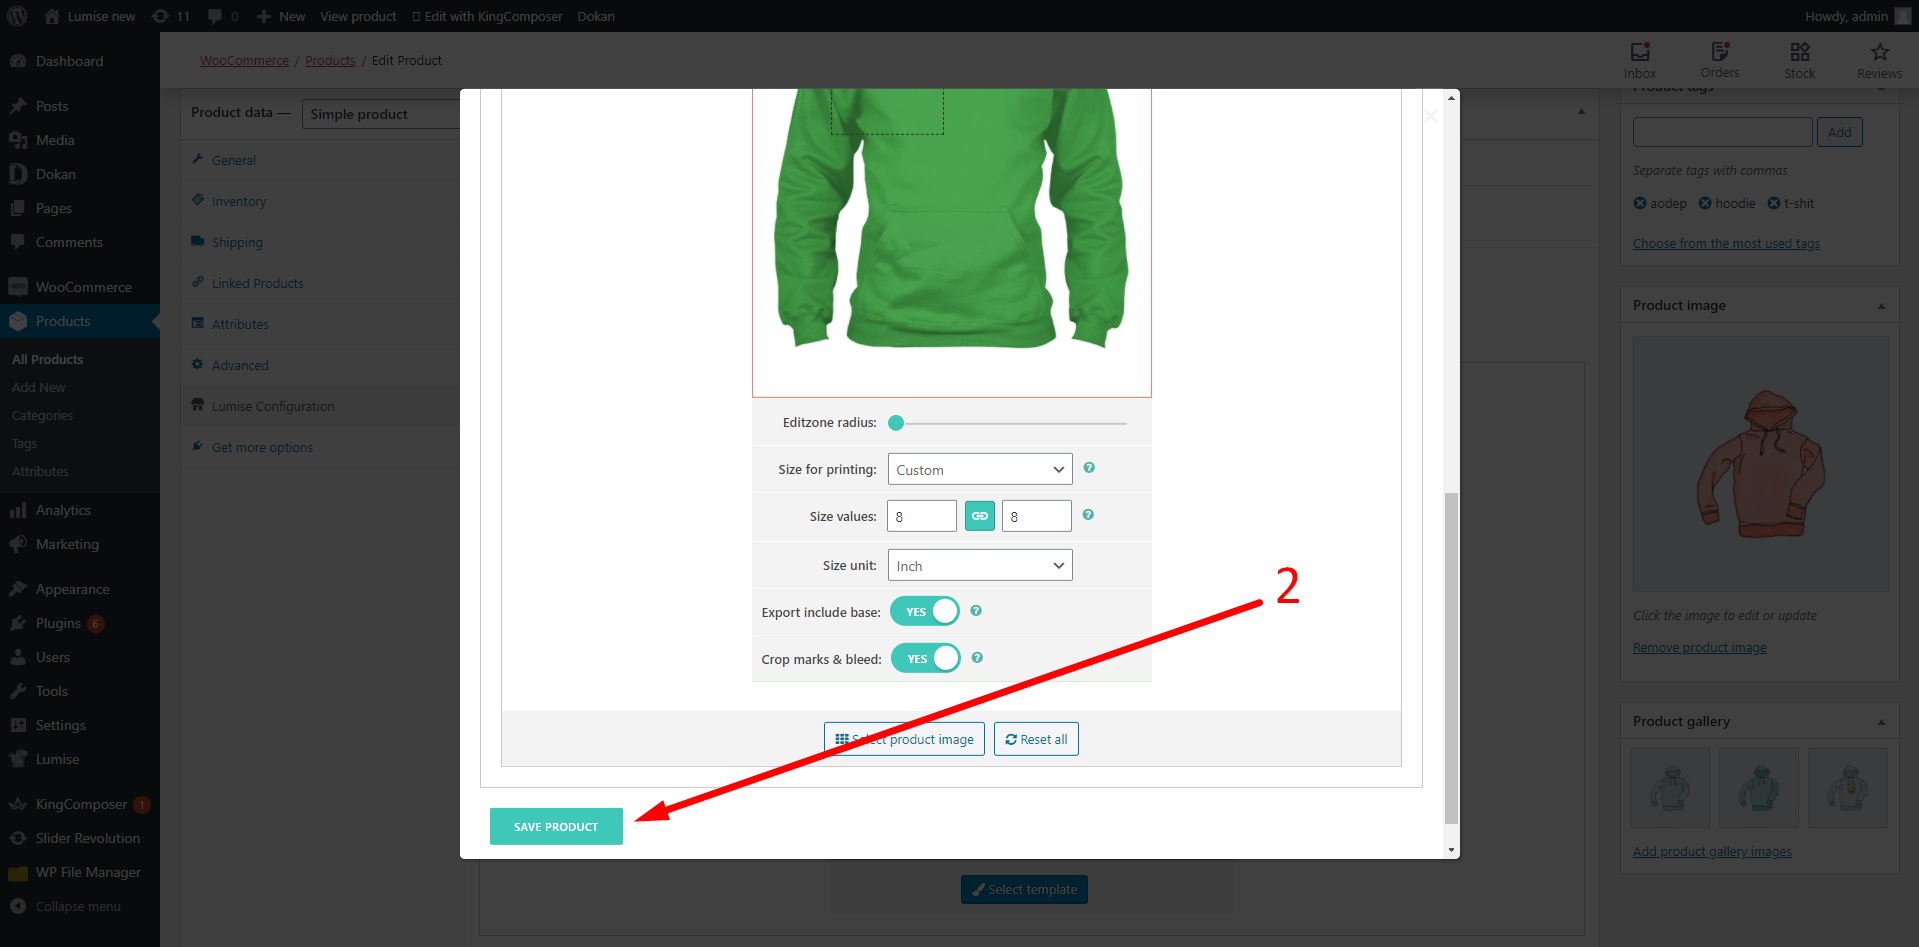Viewport: 1919px width, 947px height.
Task: Open product type dropdown Simple product
Action: pos(381,114)
